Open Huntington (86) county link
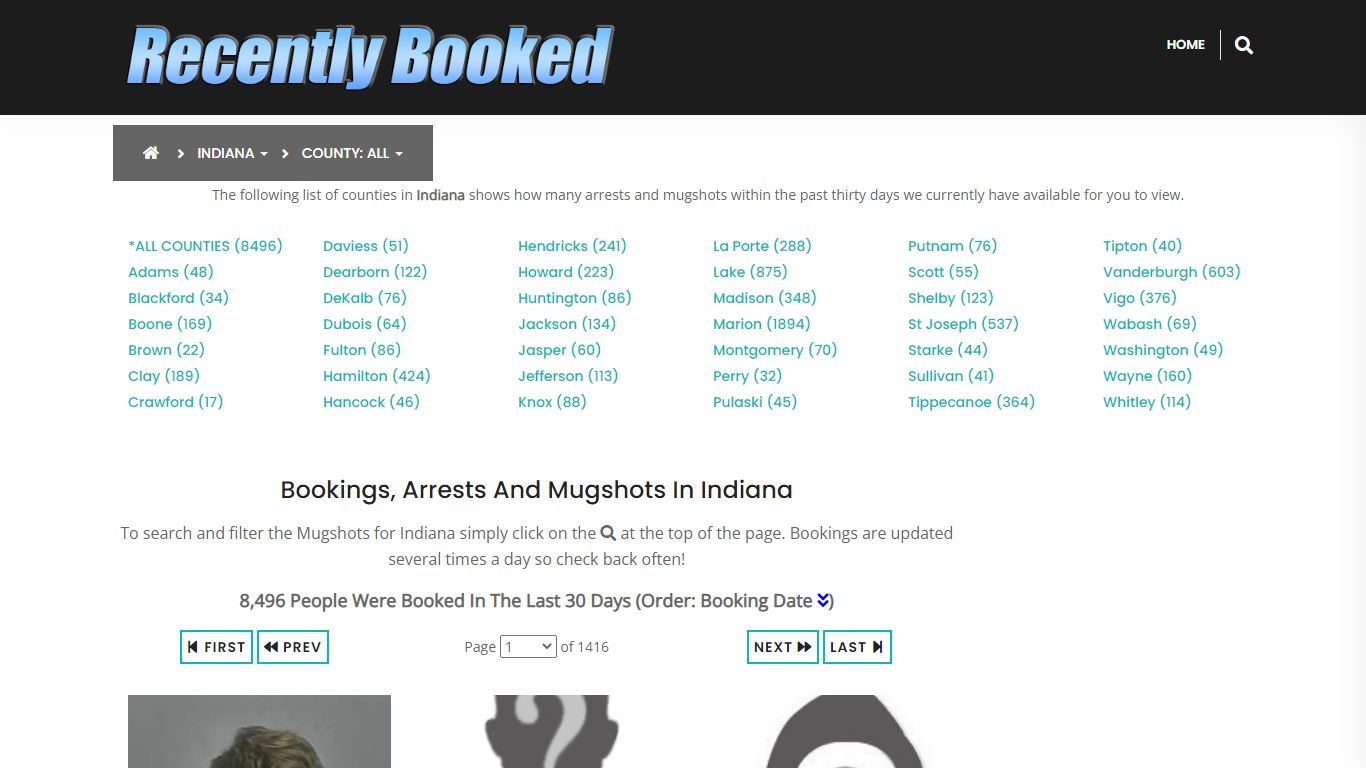The width and height of the screenshot is (1366, 768). [x=575, y=298]
